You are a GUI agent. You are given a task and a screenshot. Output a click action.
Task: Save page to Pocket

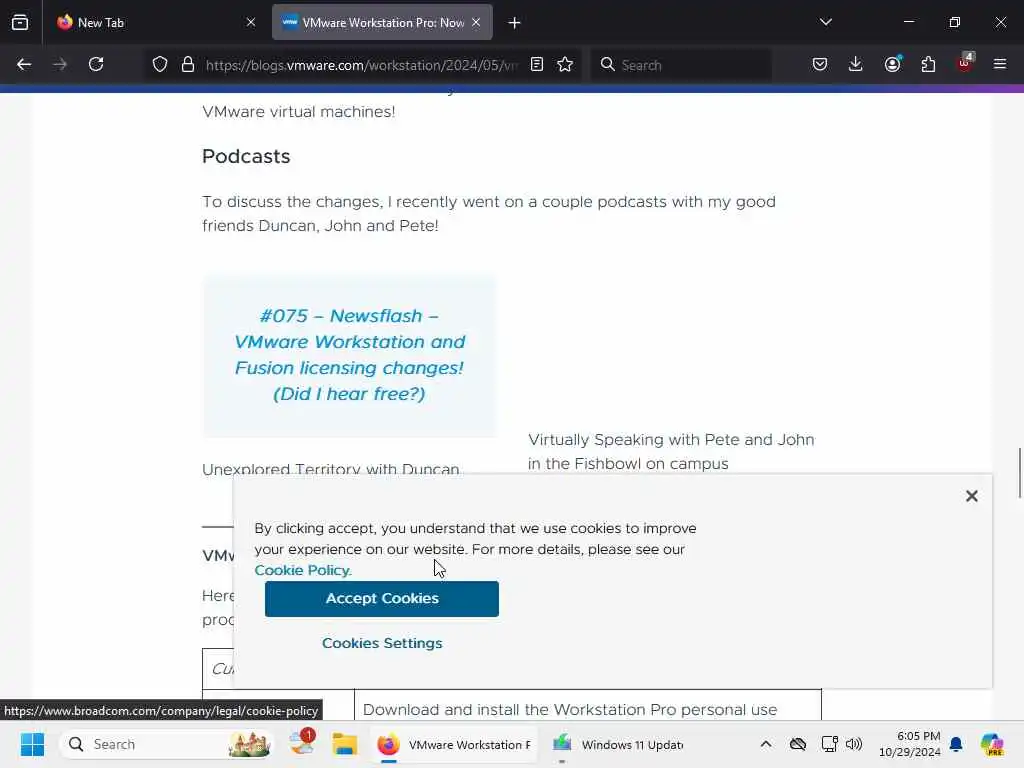[x=820, y=64]
